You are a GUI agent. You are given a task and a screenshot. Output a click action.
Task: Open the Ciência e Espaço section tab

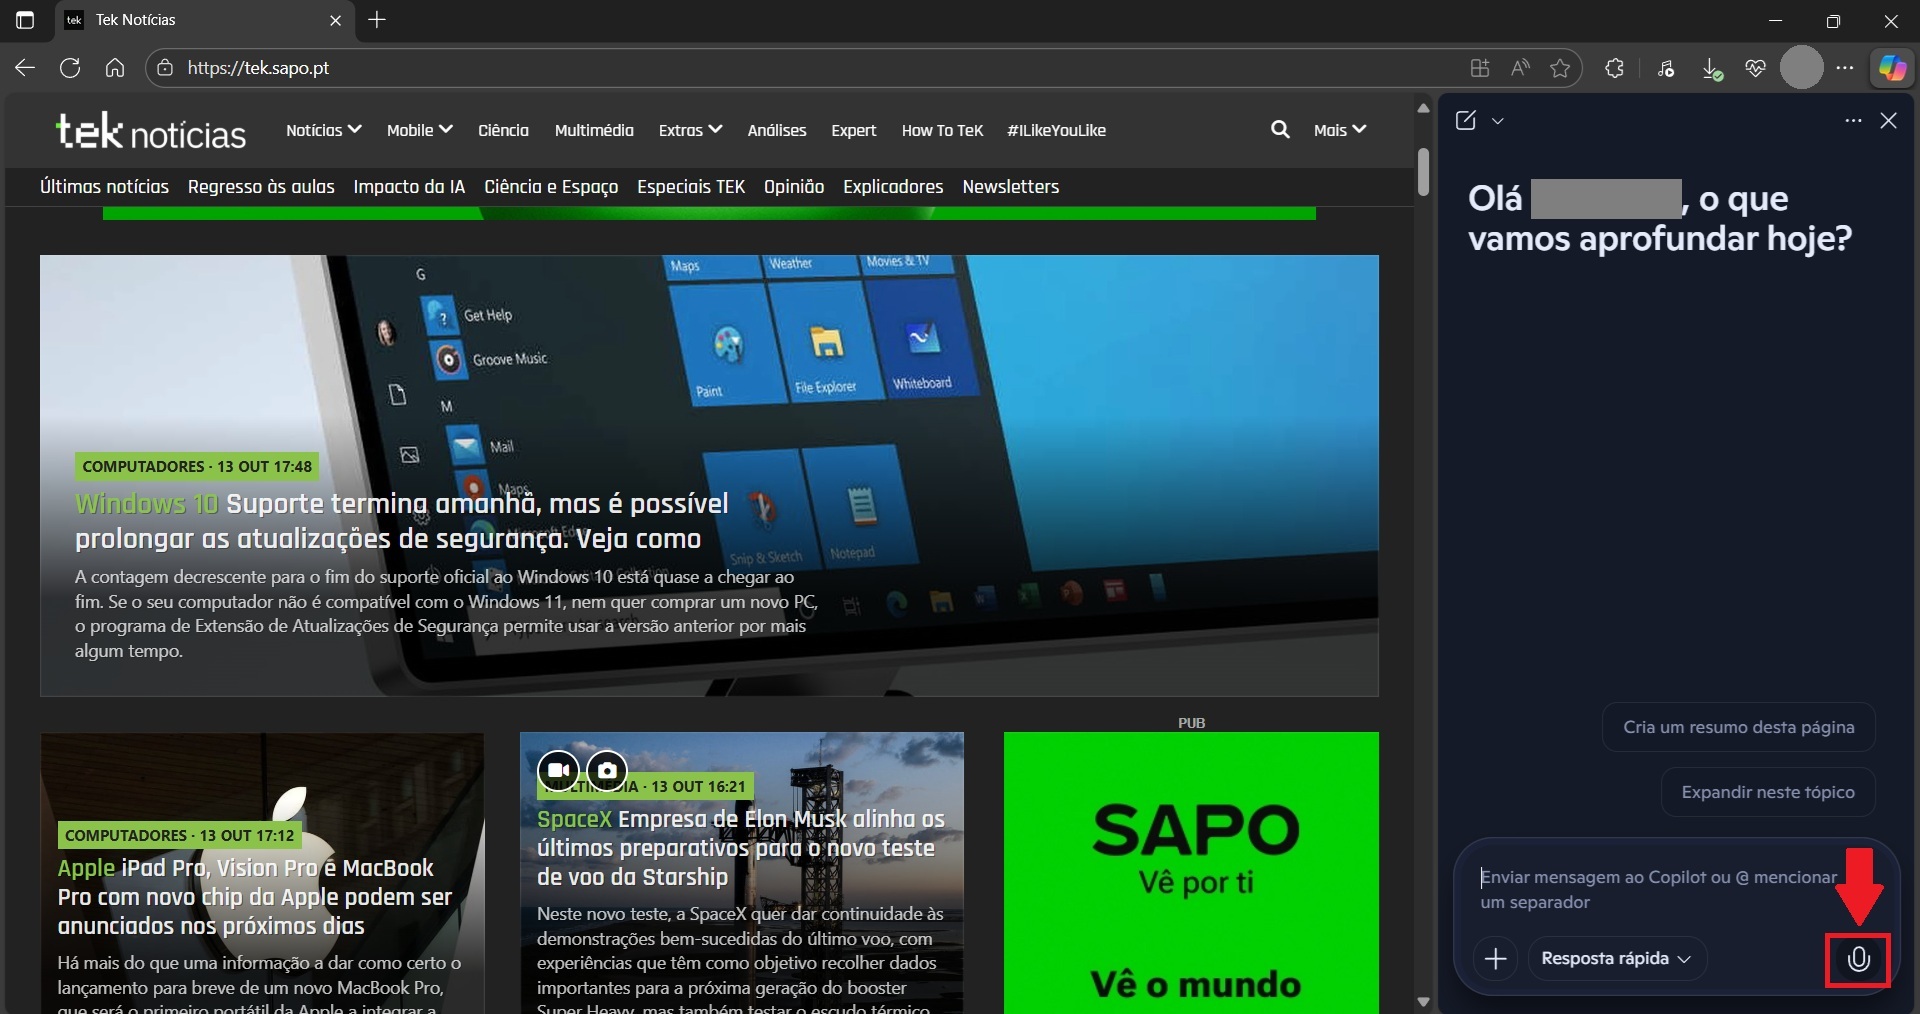[x=551, y=187]
